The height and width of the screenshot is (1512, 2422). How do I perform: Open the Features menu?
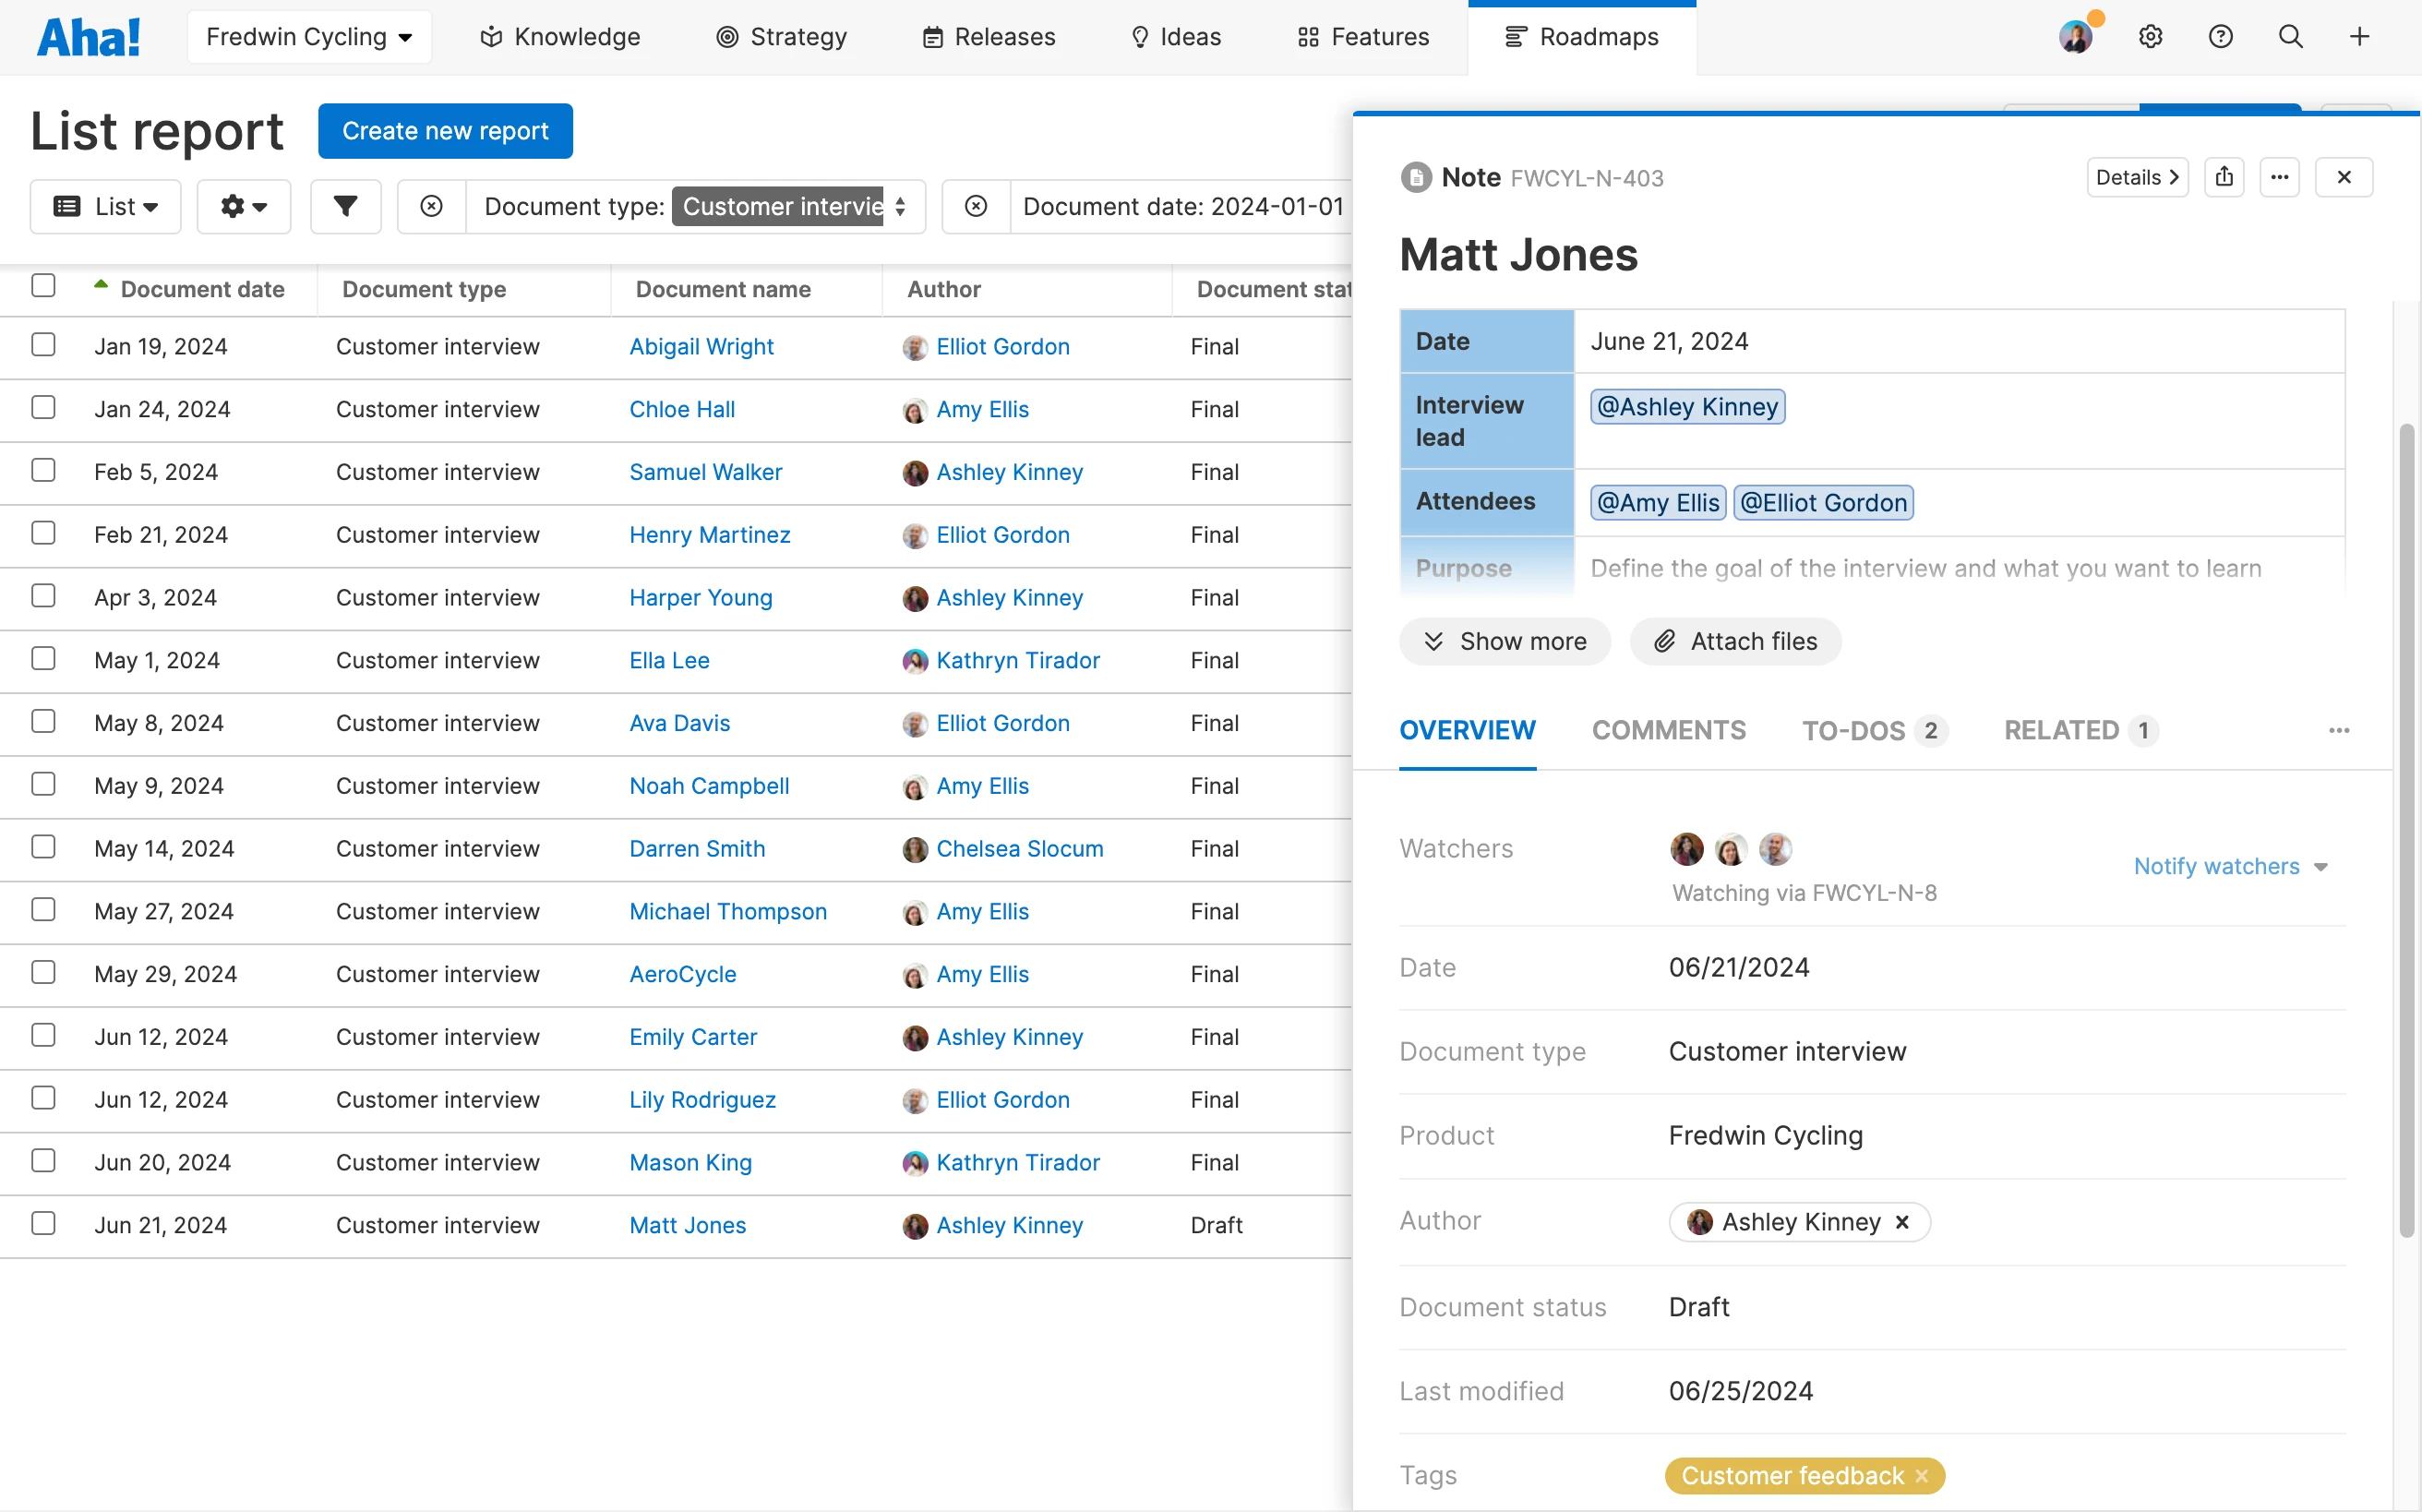pos(1363,37)
